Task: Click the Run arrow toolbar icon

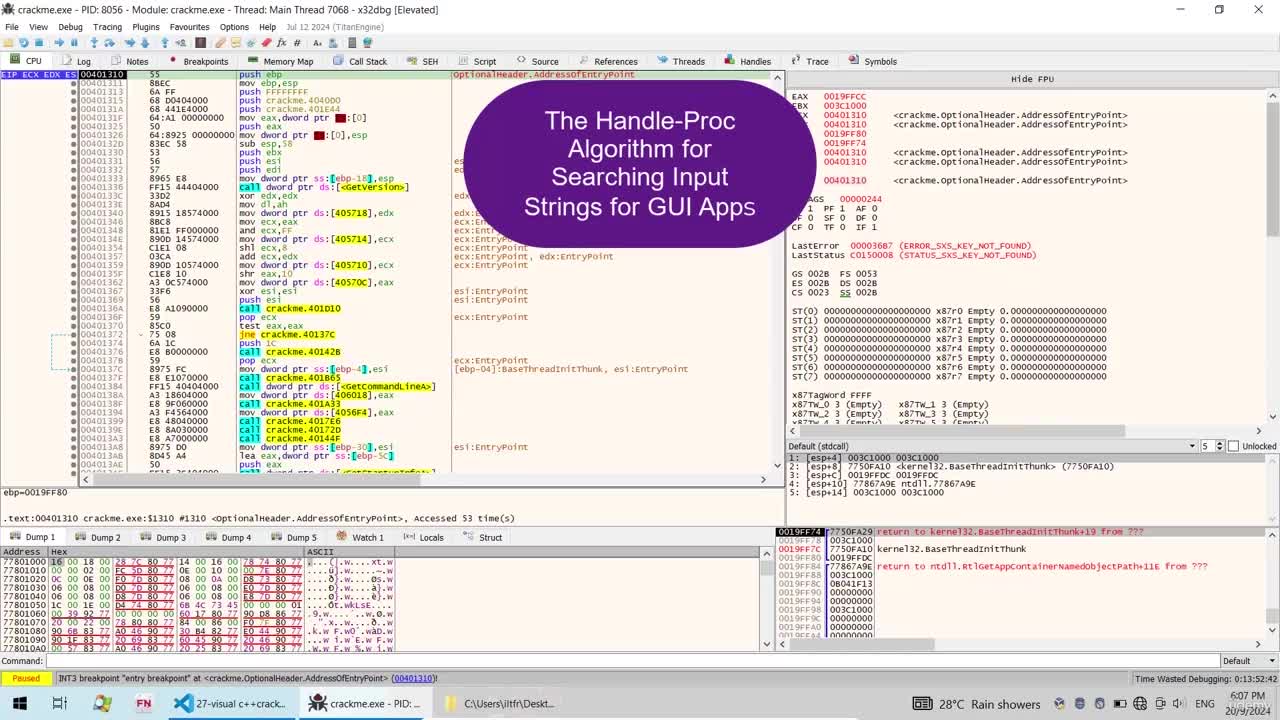Action: 59,43
